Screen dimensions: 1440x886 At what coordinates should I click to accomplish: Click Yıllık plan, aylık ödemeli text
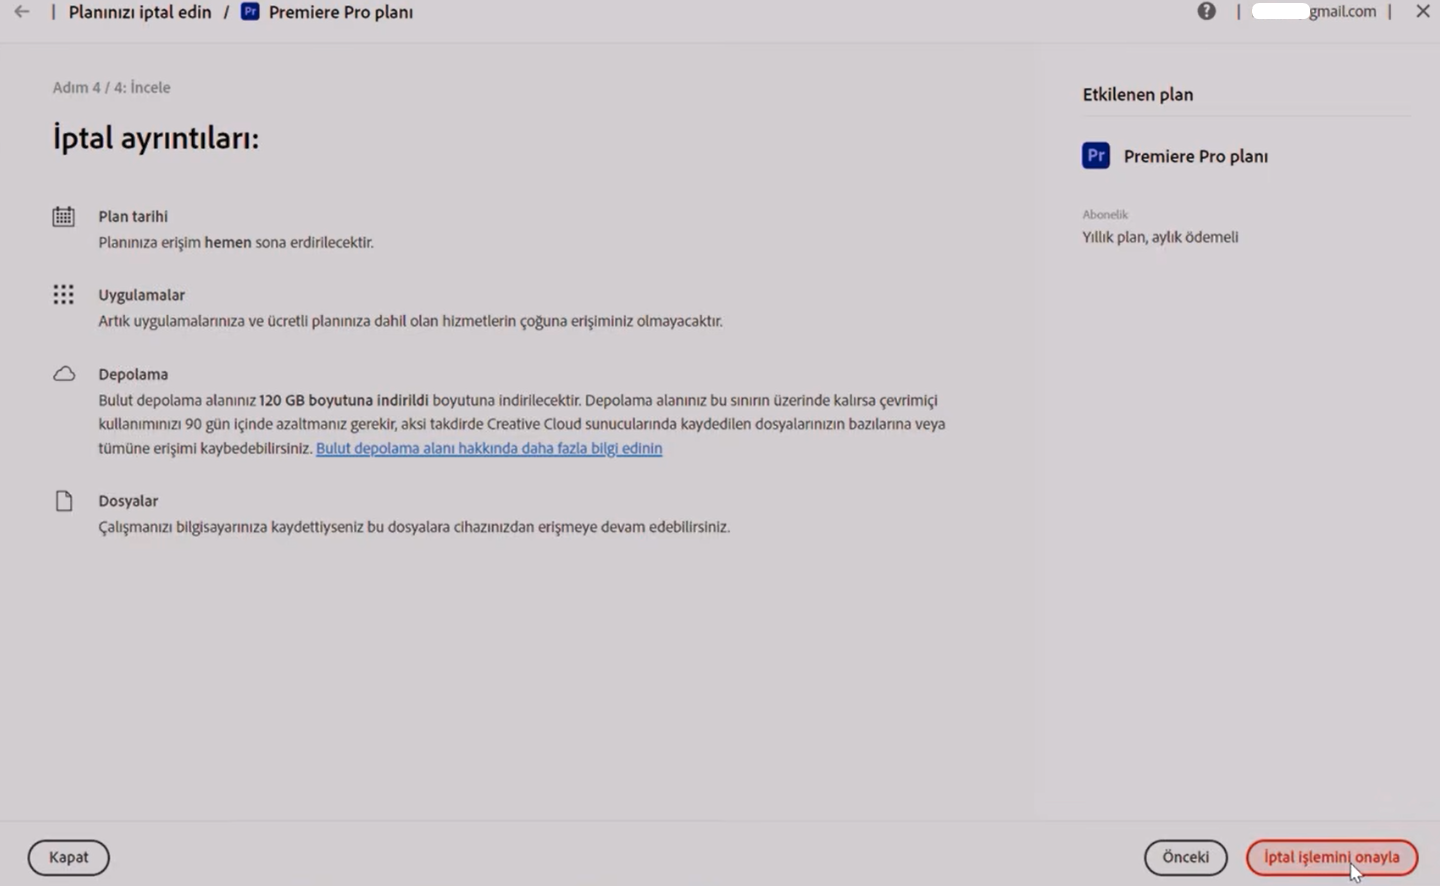point(1160,237)
